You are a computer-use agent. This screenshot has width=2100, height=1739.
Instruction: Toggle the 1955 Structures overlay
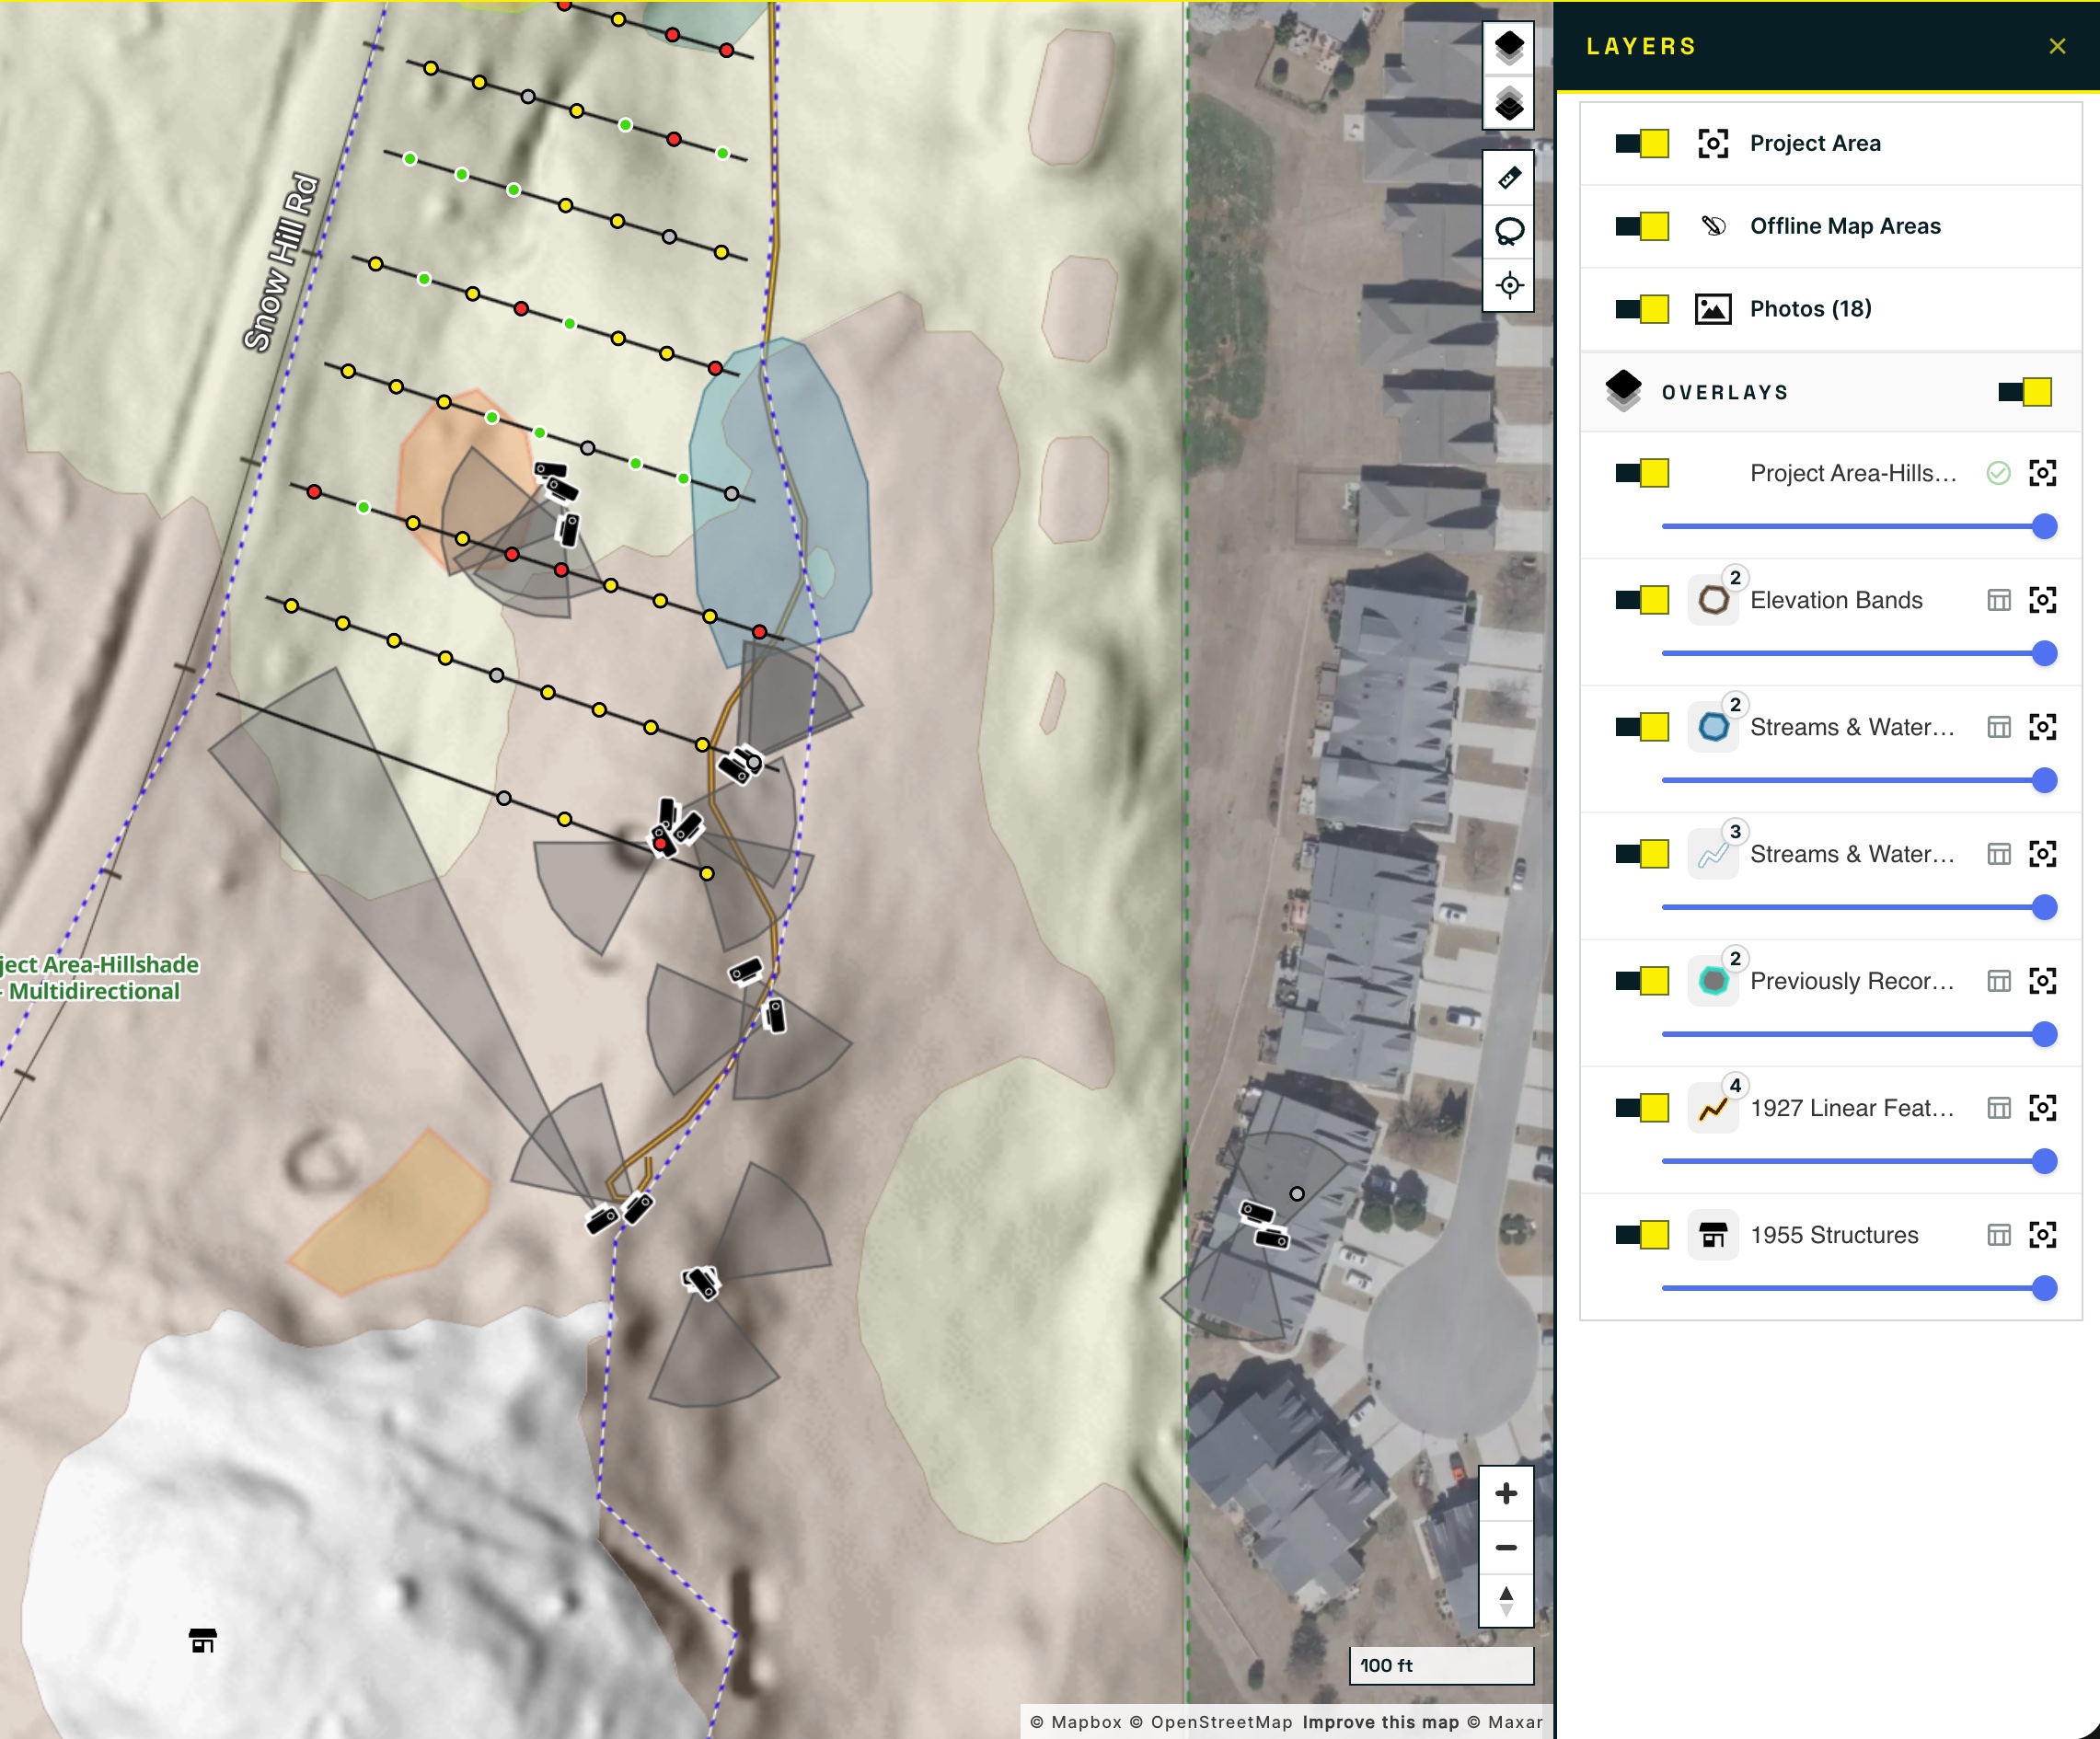coord(1642,1235)
